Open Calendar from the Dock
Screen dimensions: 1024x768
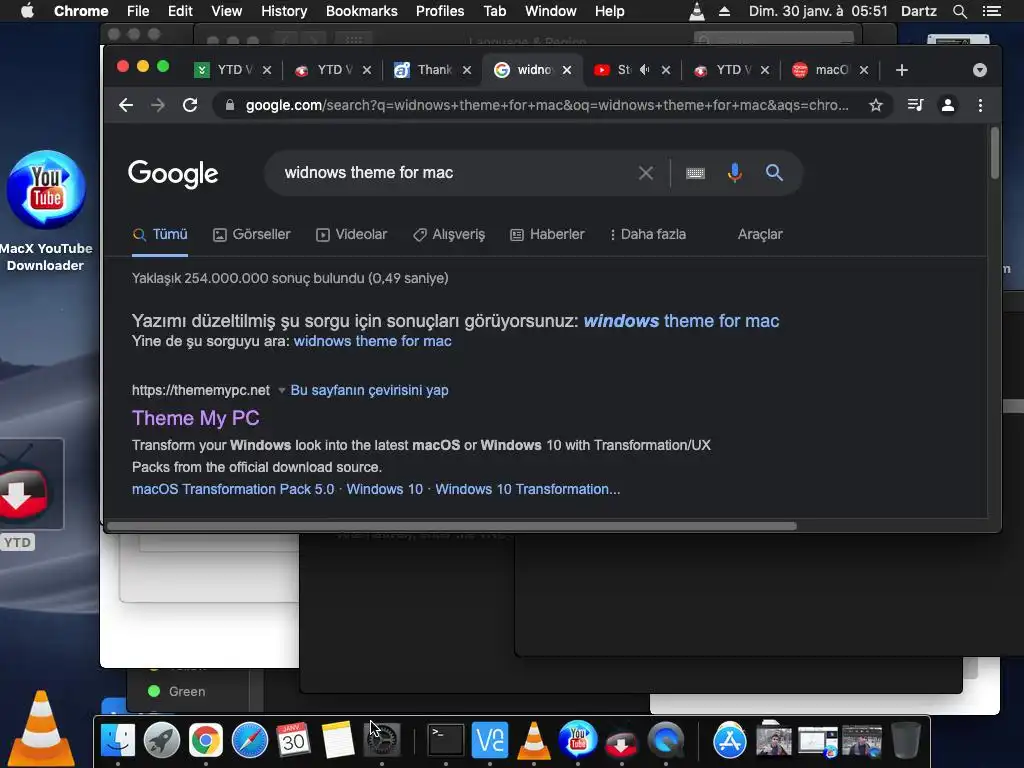(x=293, y=741)
